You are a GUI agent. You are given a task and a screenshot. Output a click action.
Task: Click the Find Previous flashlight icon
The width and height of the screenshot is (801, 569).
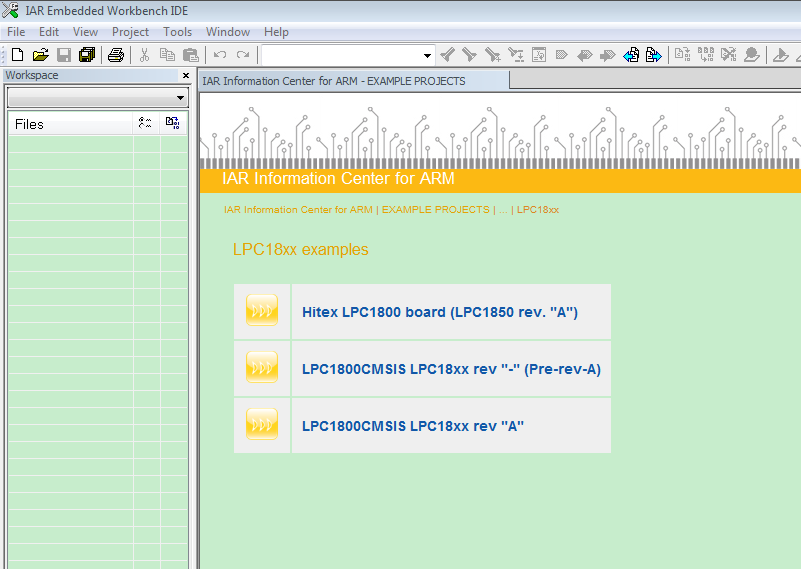pos(447,55)
